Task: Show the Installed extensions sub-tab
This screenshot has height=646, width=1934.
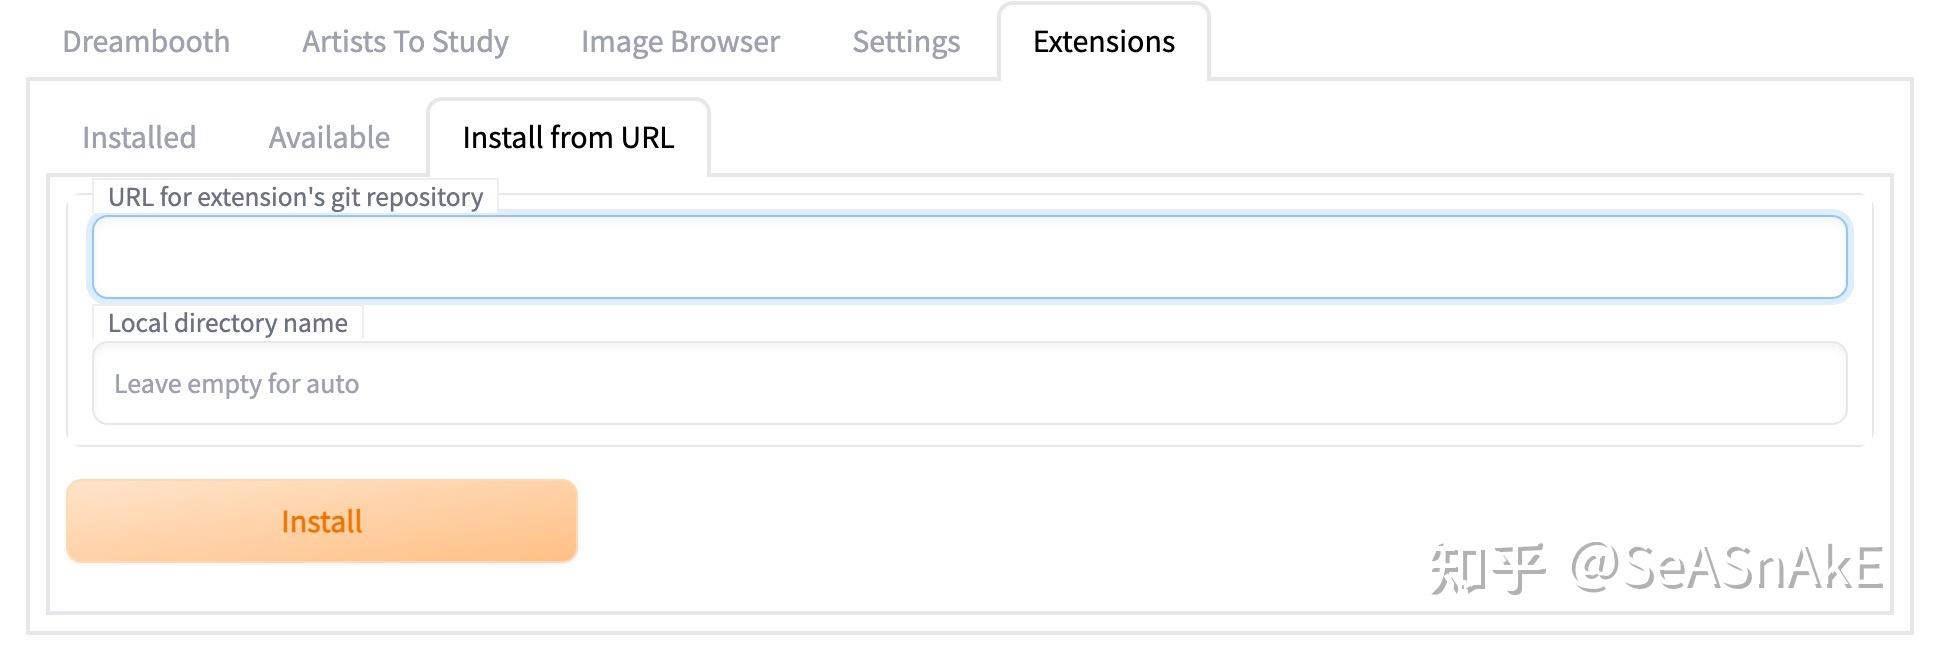Action: click(x=139, y=138)
